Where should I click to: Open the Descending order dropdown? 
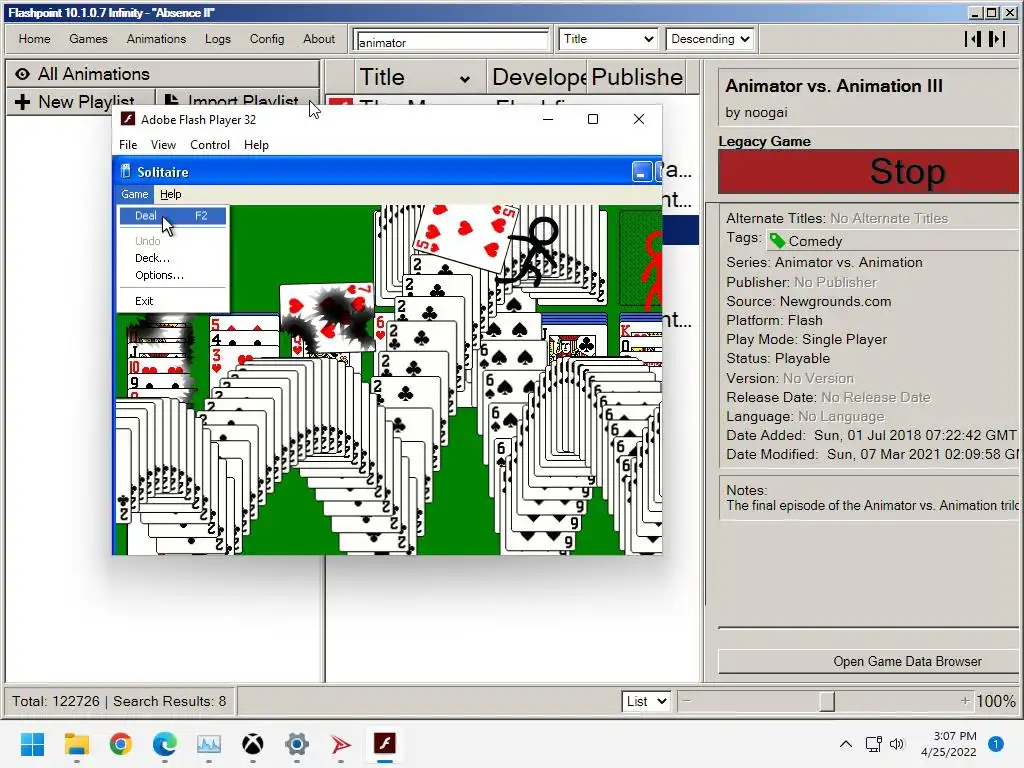point(711,39)
